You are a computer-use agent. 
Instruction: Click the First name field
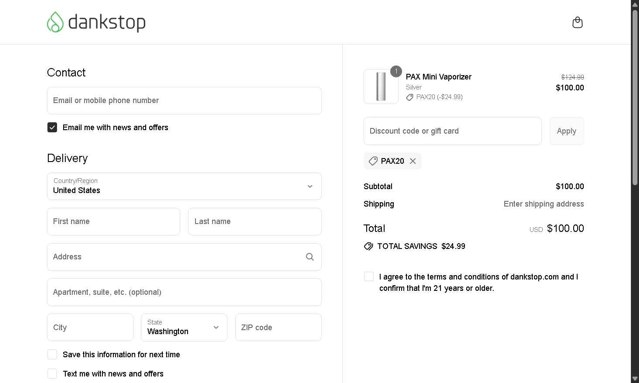(113, 221)
